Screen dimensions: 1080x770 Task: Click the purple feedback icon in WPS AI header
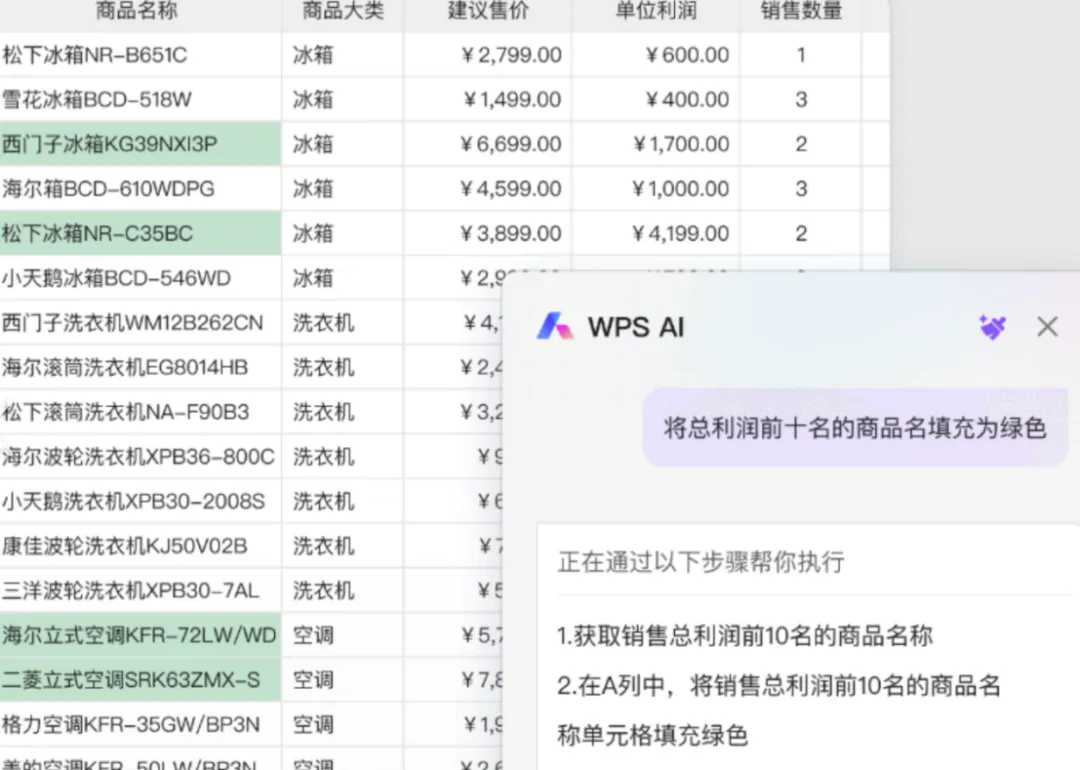[993, 327]
